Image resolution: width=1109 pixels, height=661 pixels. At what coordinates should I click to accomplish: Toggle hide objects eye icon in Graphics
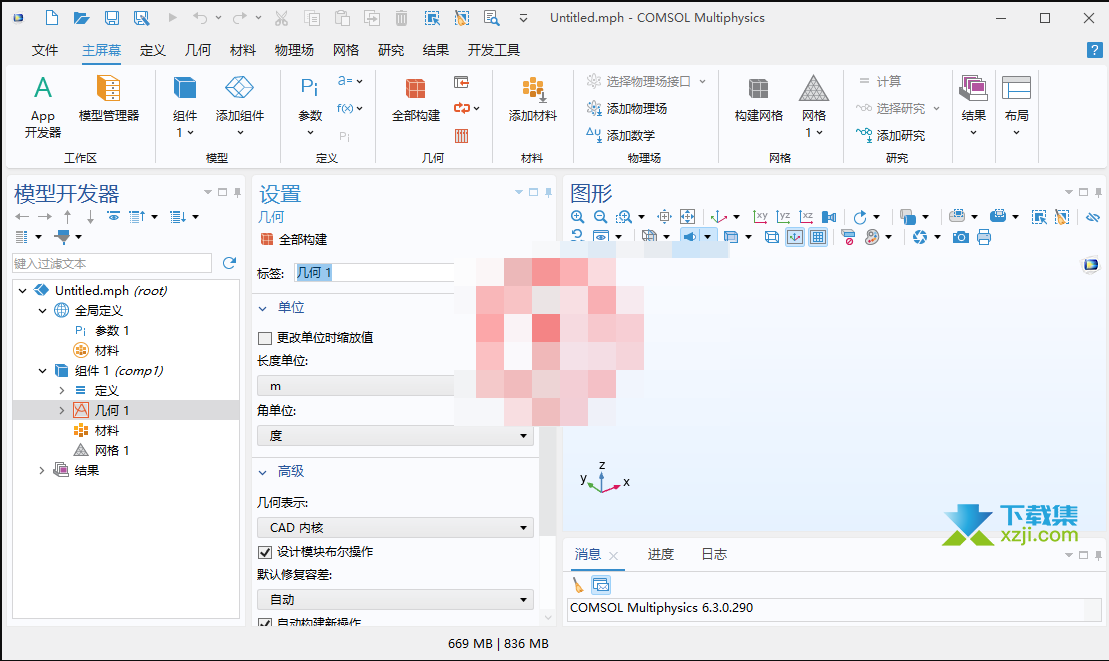point(1093,217)
